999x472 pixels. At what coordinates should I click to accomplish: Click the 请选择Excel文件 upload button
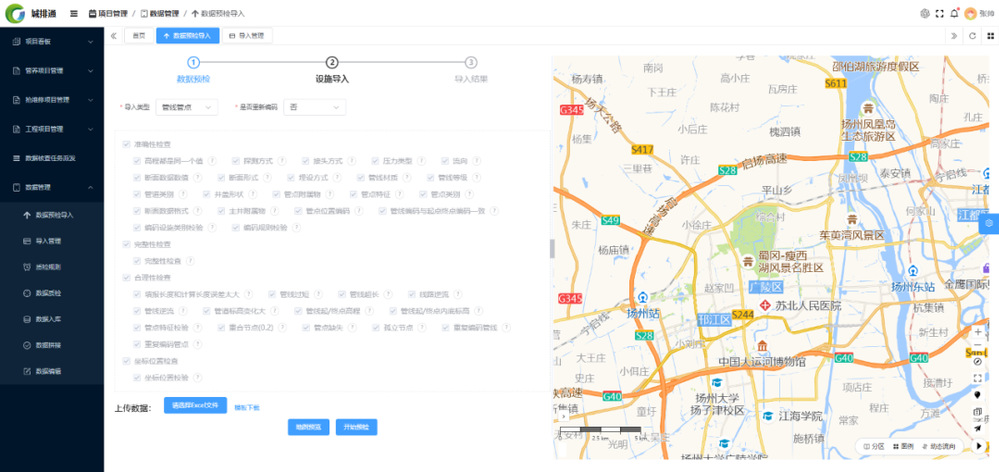194,406
